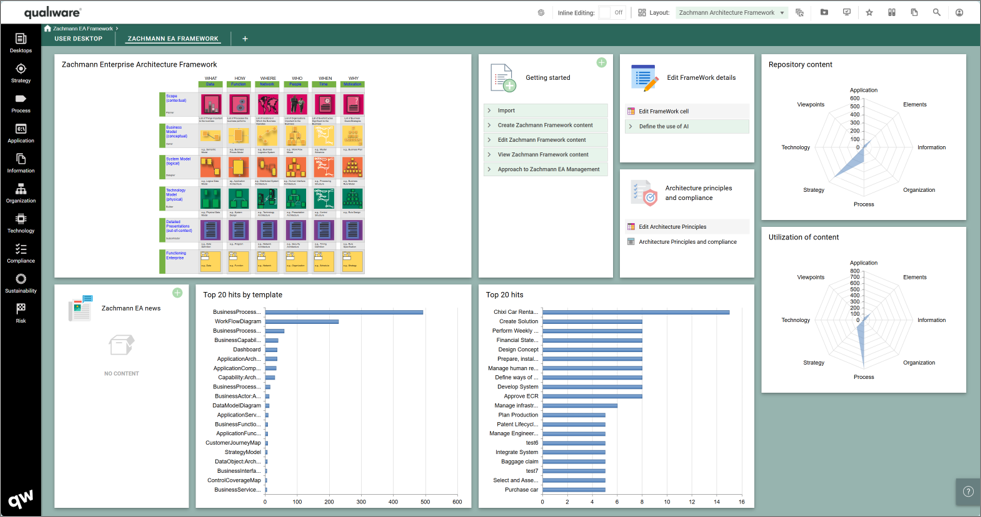The height and width of the screenshot is (517, 981).
Task: Click the star favorites icon
Action: pyautogui.click(x=869, y=13)
